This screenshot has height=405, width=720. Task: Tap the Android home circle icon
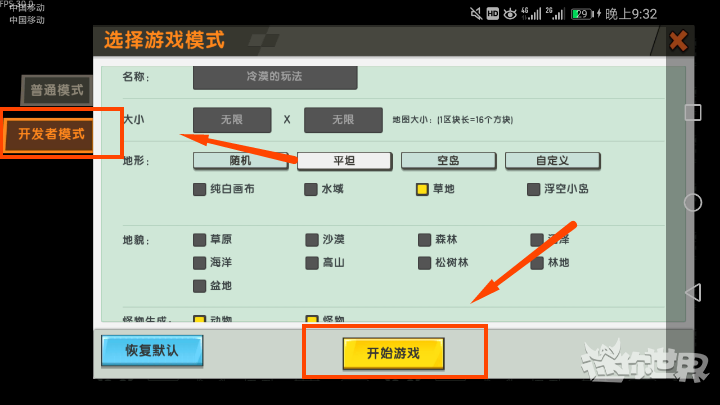click(692, 202)
